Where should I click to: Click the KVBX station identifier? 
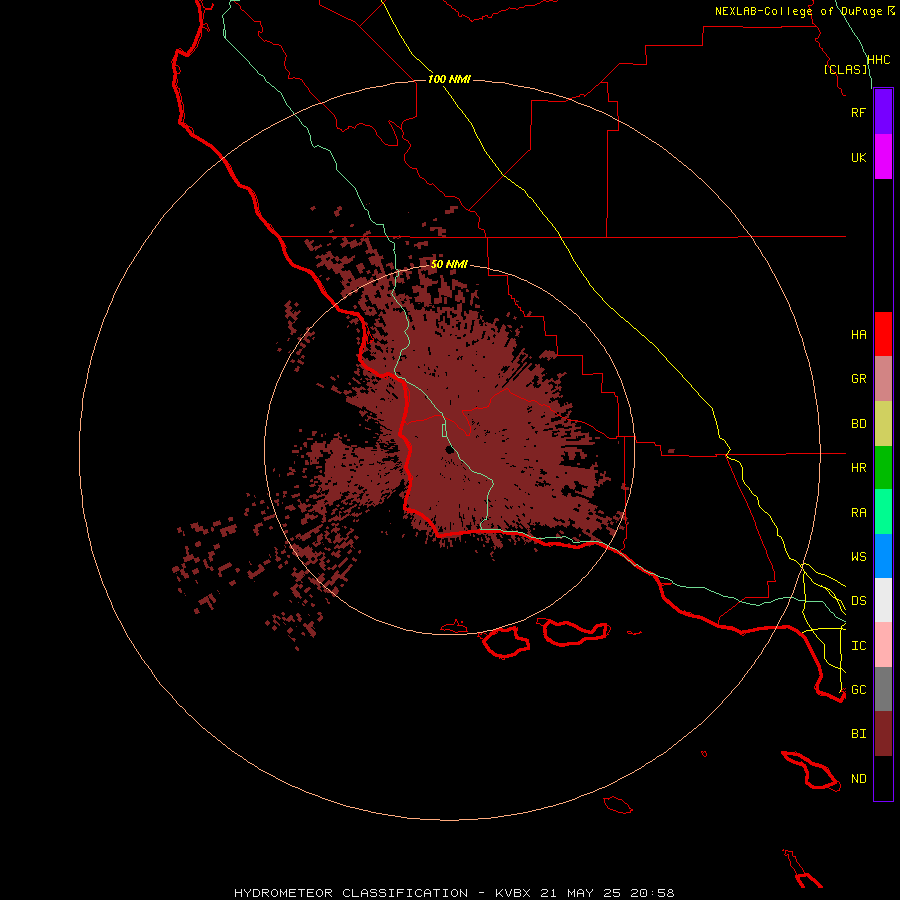[x=513, y=893]
